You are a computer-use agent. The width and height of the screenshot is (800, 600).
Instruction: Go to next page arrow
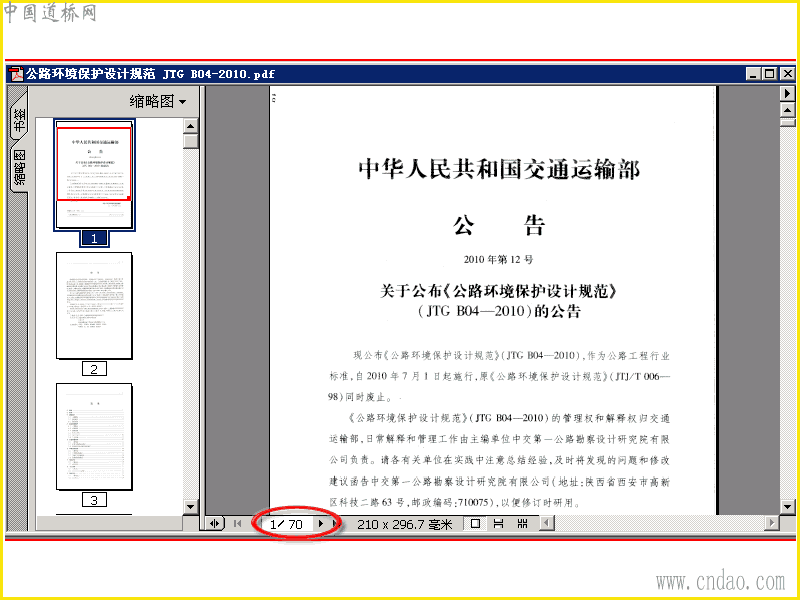(321, 523)
